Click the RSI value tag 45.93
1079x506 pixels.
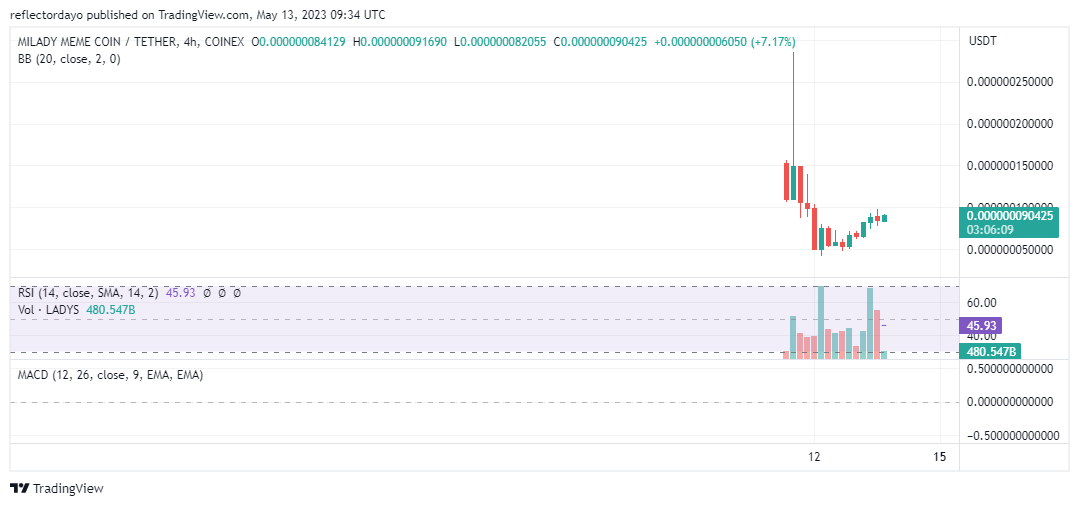pyautogui.click(x=982, y=326)
